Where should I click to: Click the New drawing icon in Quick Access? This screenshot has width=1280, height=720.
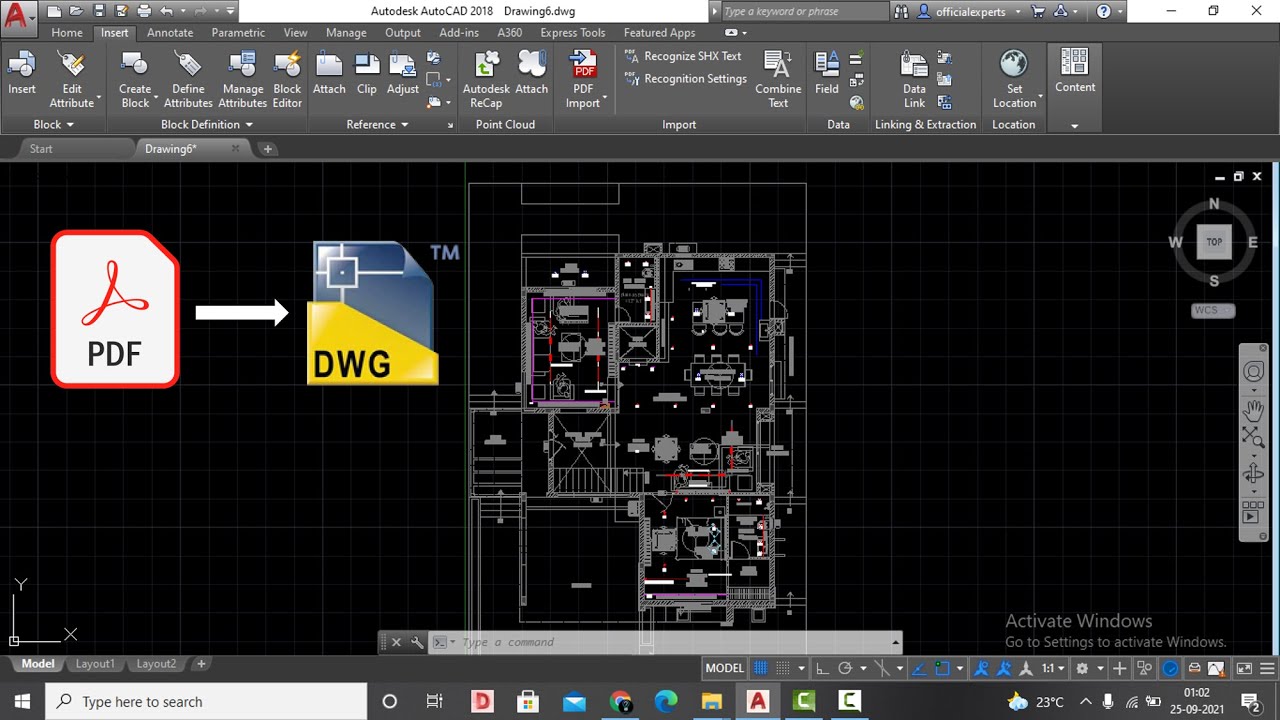[x=54, y=11]
